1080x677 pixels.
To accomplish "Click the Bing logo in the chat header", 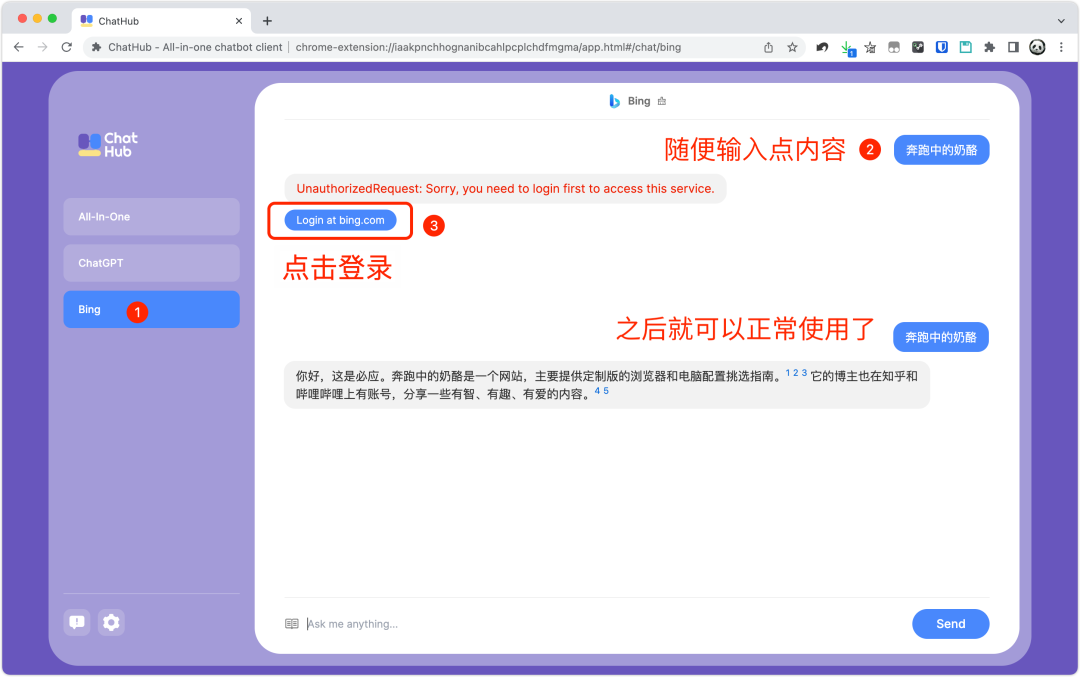I will (614, 101).
